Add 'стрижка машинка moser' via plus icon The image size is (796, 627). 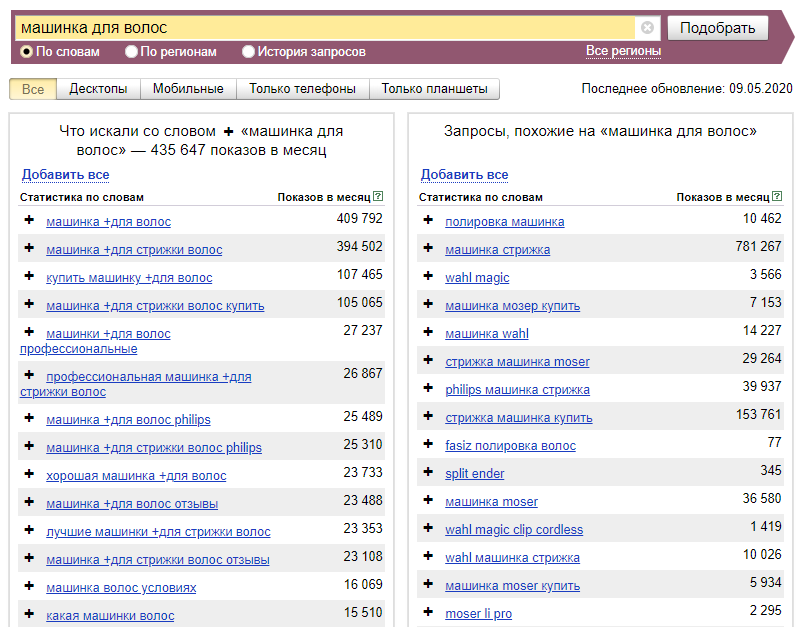point(428,359)
